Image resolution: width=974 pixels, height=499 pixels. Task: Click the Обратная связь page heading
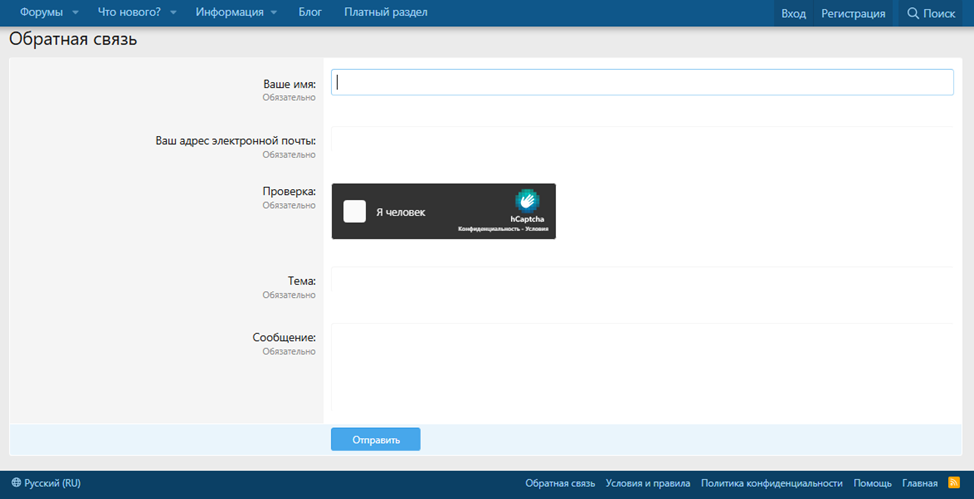pos(73,40)
